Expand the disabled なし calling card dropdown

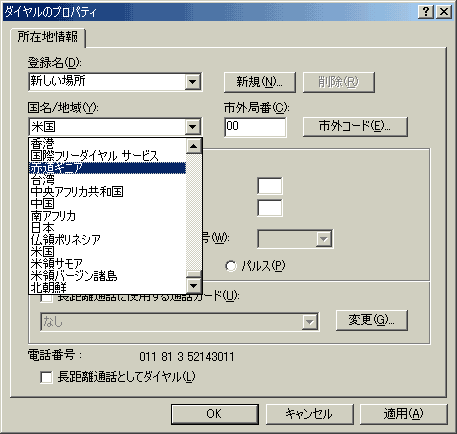point(310,322)
